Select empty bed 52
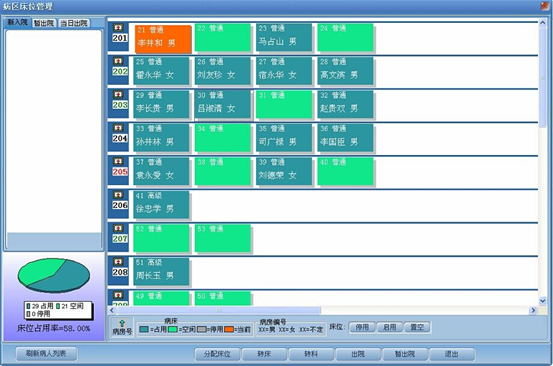Viewport: 553px width, 366px height. click(161, 238)
